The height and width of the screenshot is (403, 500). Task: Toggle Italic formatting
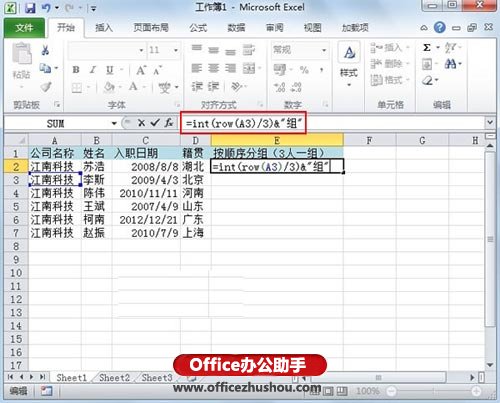point(93,70)
